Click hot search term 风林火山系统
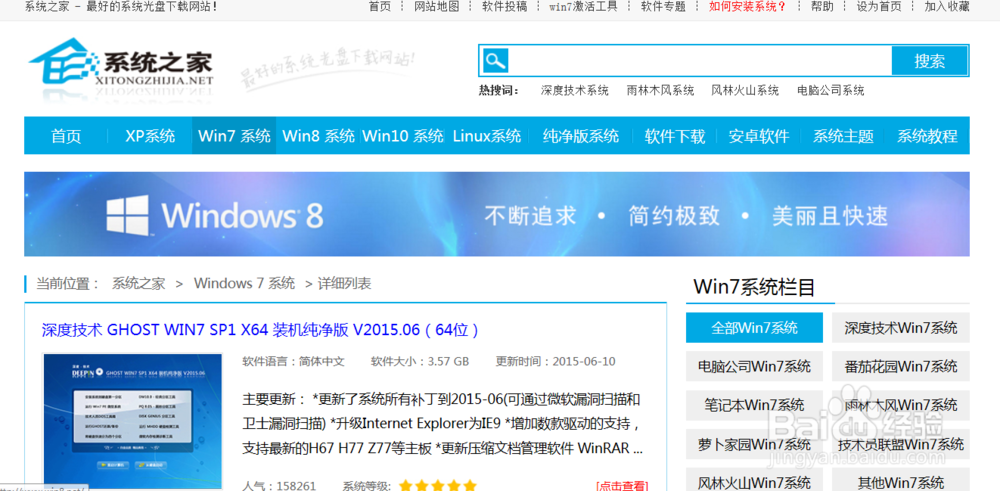This screenshot has width=1000, height=491. click(x=745, y=91)
